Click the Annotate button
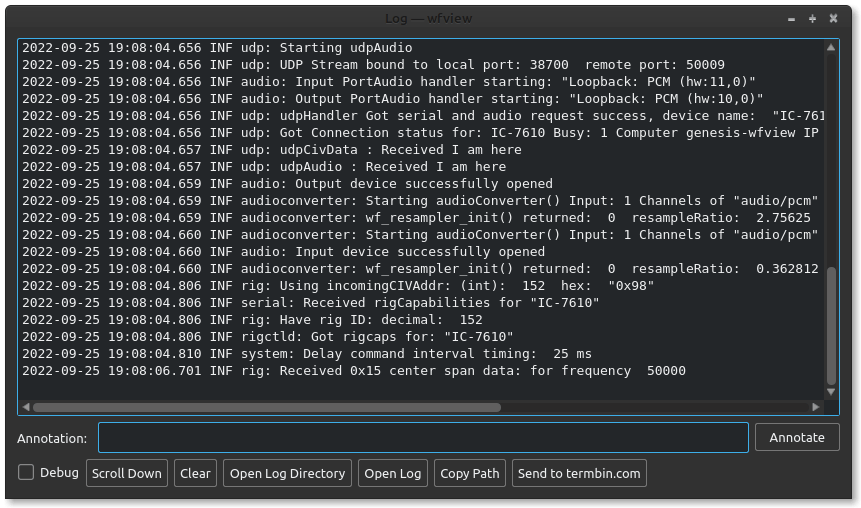The image size is (861, 508). coord(797,438)
